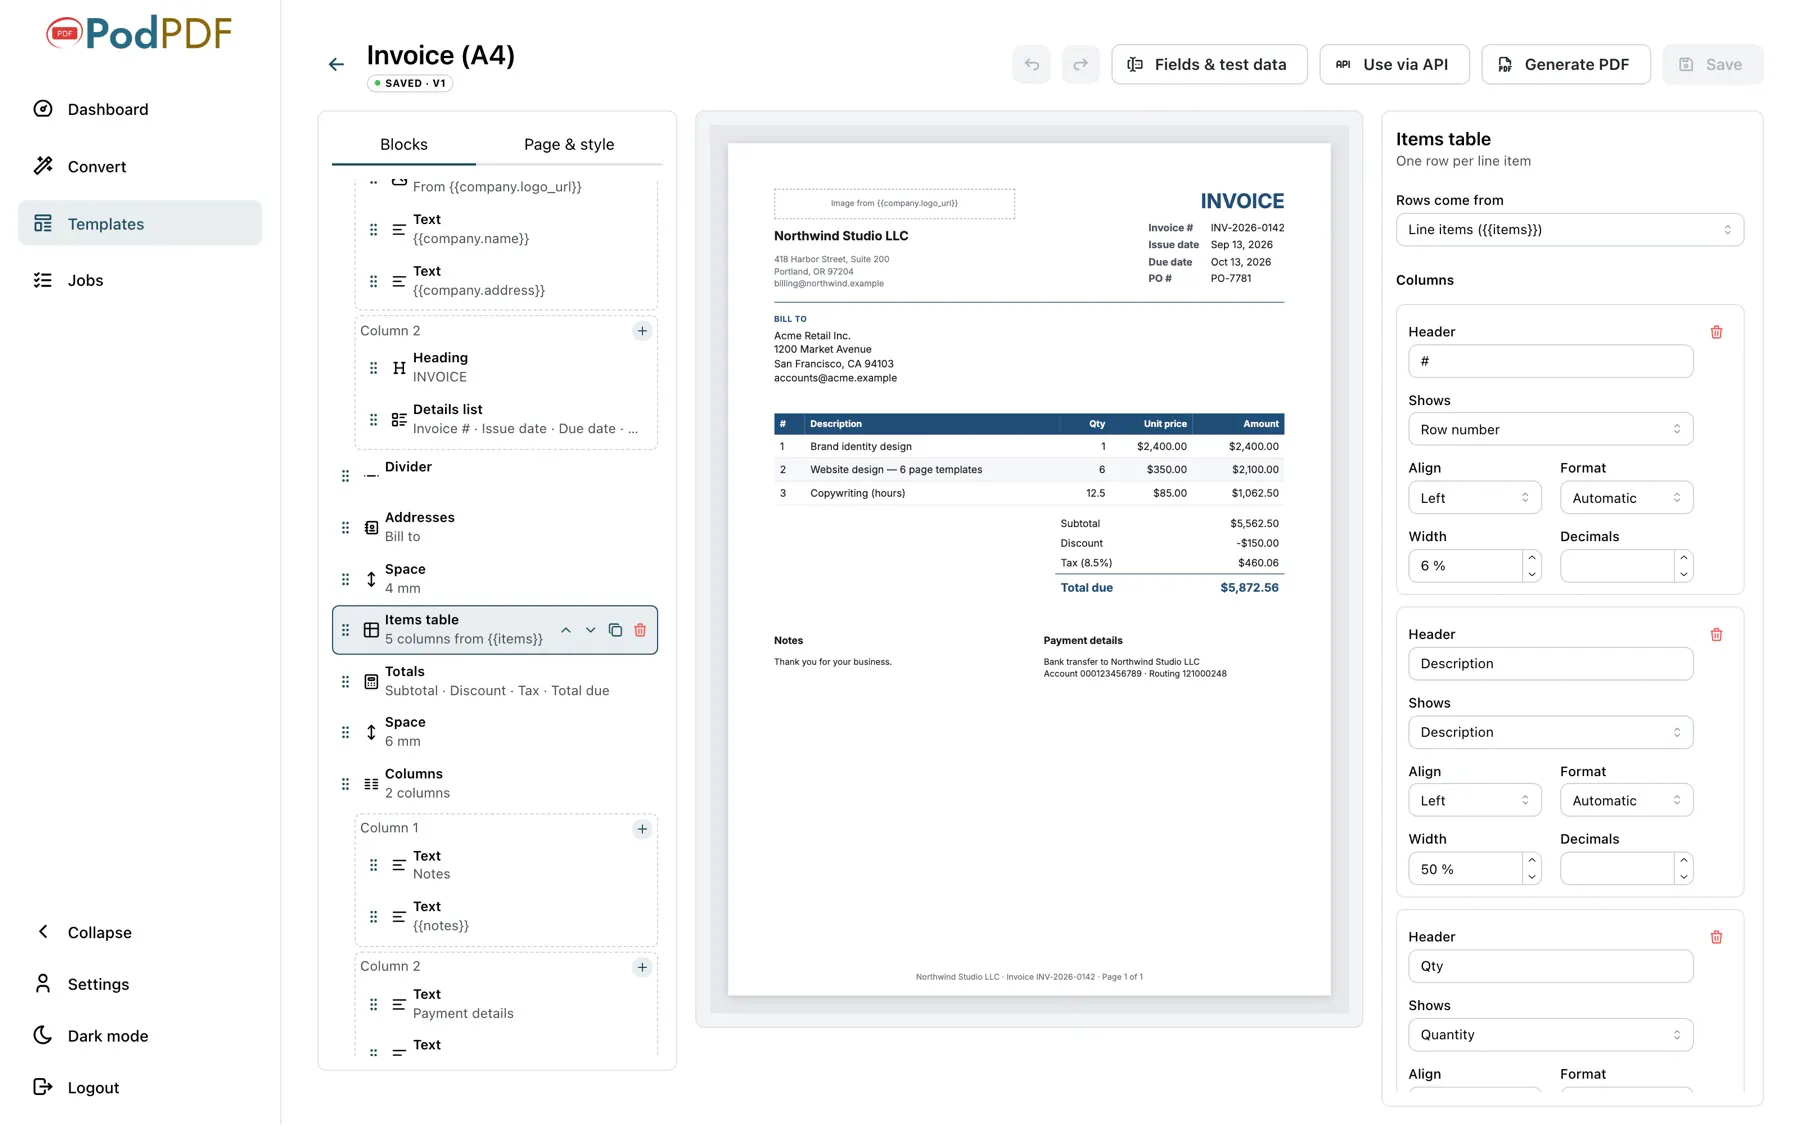Add a block to header Column 2
This screenshot has height=1143, width=1800.
click(642, 331)
